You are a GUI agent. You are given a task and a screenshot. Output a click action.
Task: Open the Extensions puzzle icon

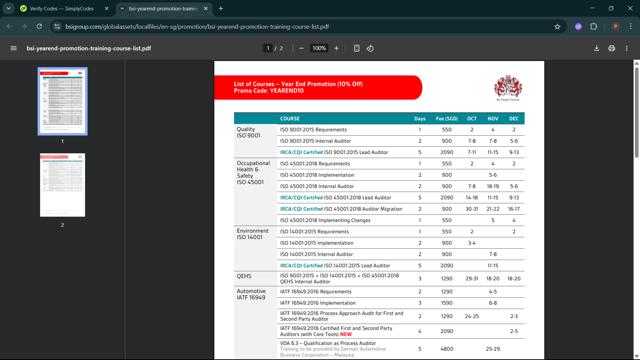coord(593,27)
